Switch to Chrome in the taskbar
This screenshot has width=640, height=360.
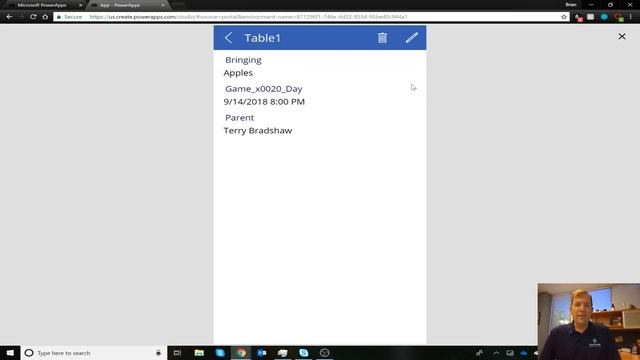click(241, 353)
